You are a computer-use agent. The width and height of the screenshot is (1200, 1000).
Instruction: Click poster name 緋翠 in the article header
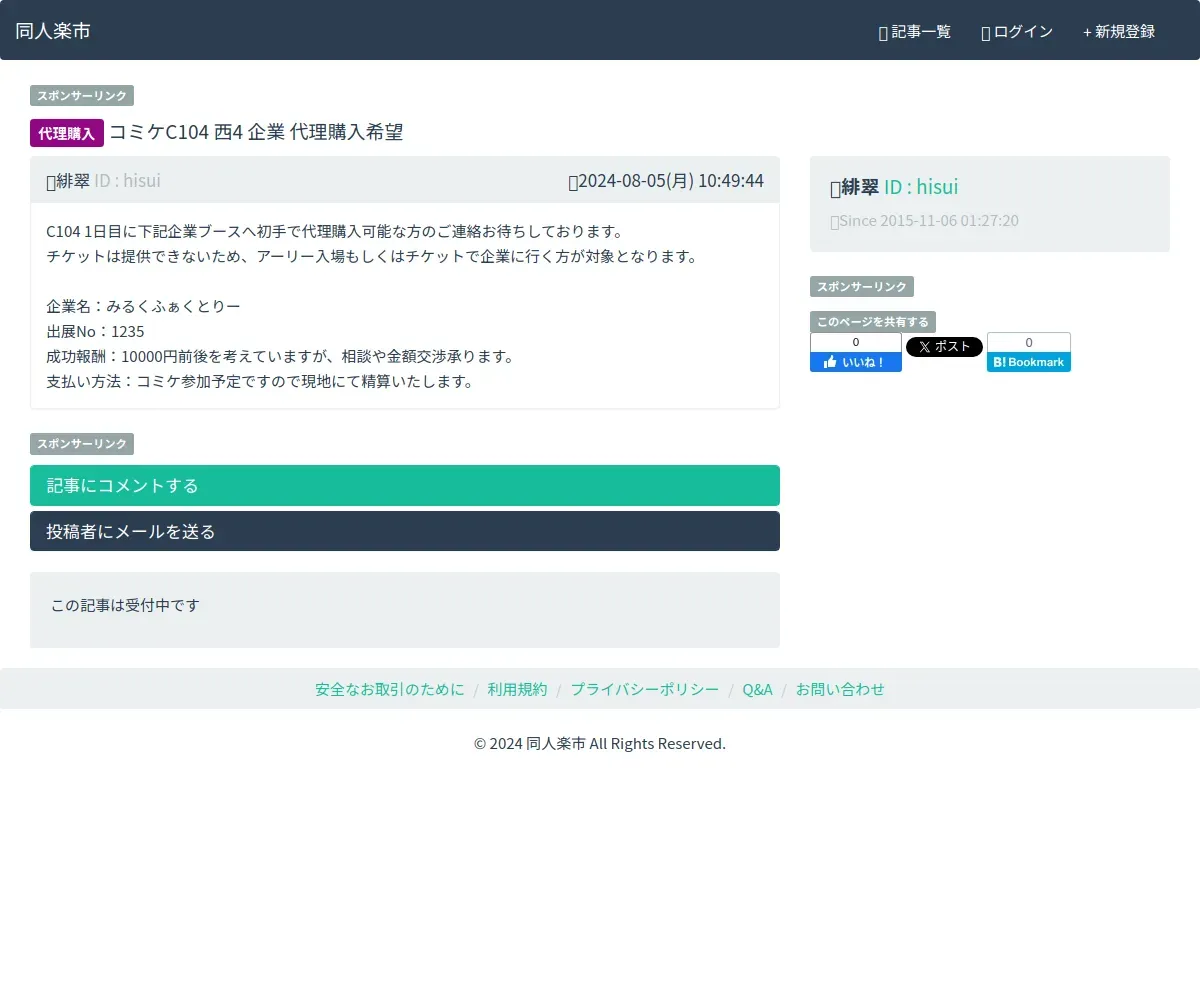click(x=73, y=181)
